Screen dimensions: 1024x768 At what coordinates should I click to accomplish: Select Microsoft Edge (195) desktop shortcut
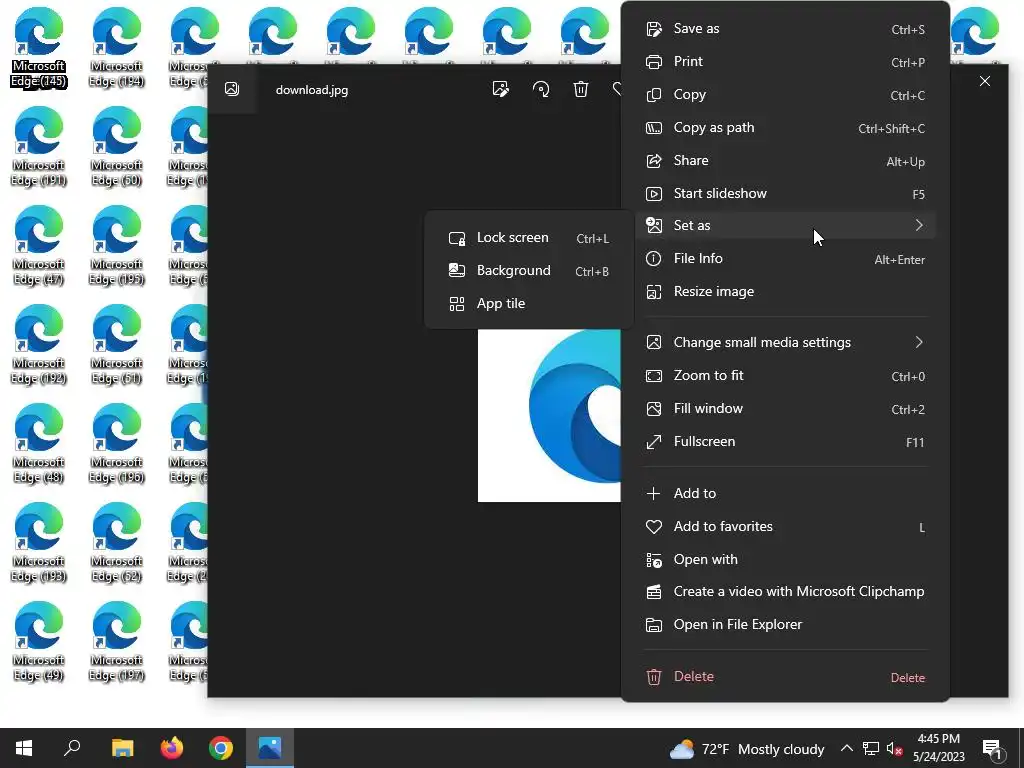(117, 245)
